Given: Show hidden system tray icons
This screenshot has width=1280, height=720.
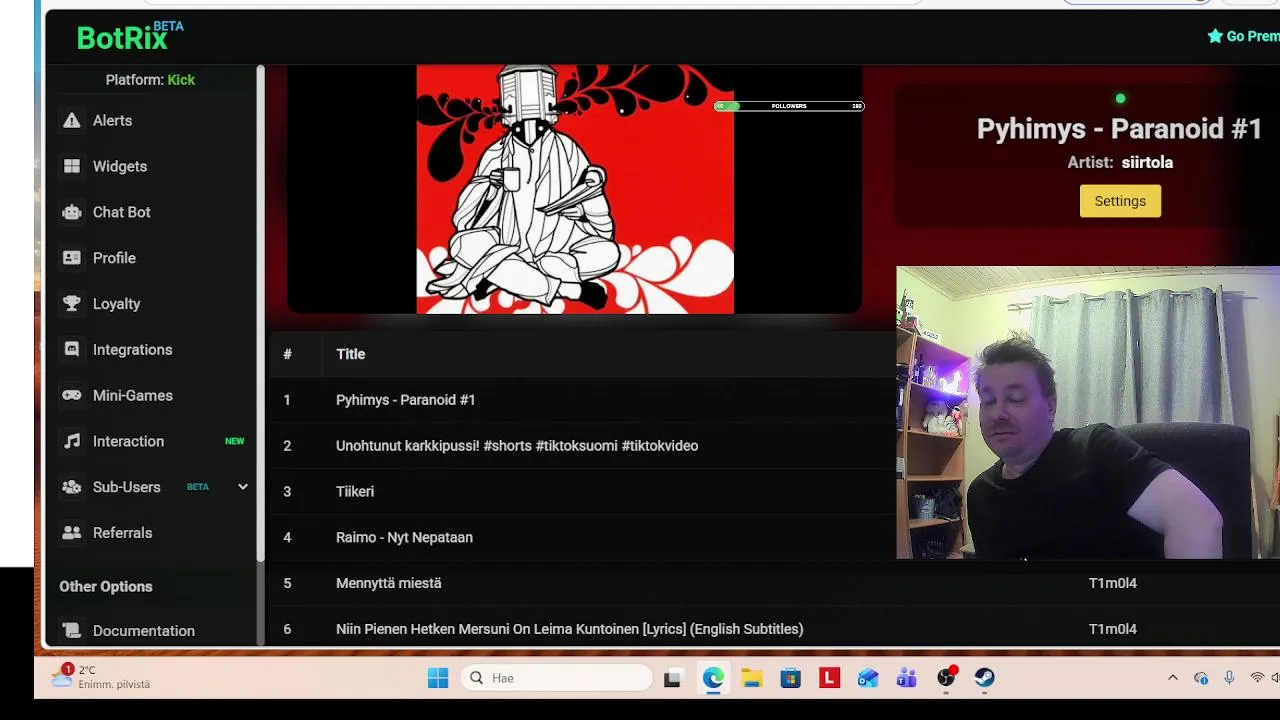Looking at the screenshot, I should click(1173, 678).
